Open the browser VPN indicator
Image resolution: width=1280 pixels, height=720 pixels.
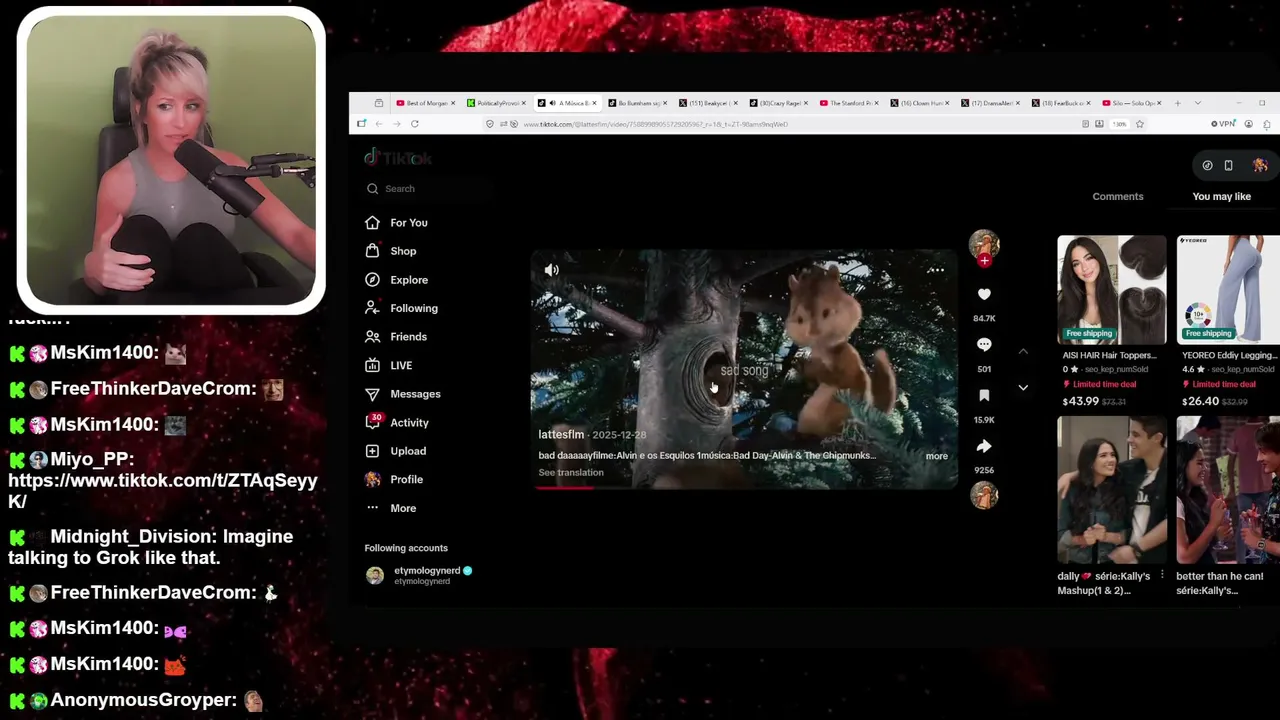coord(1223,124)
